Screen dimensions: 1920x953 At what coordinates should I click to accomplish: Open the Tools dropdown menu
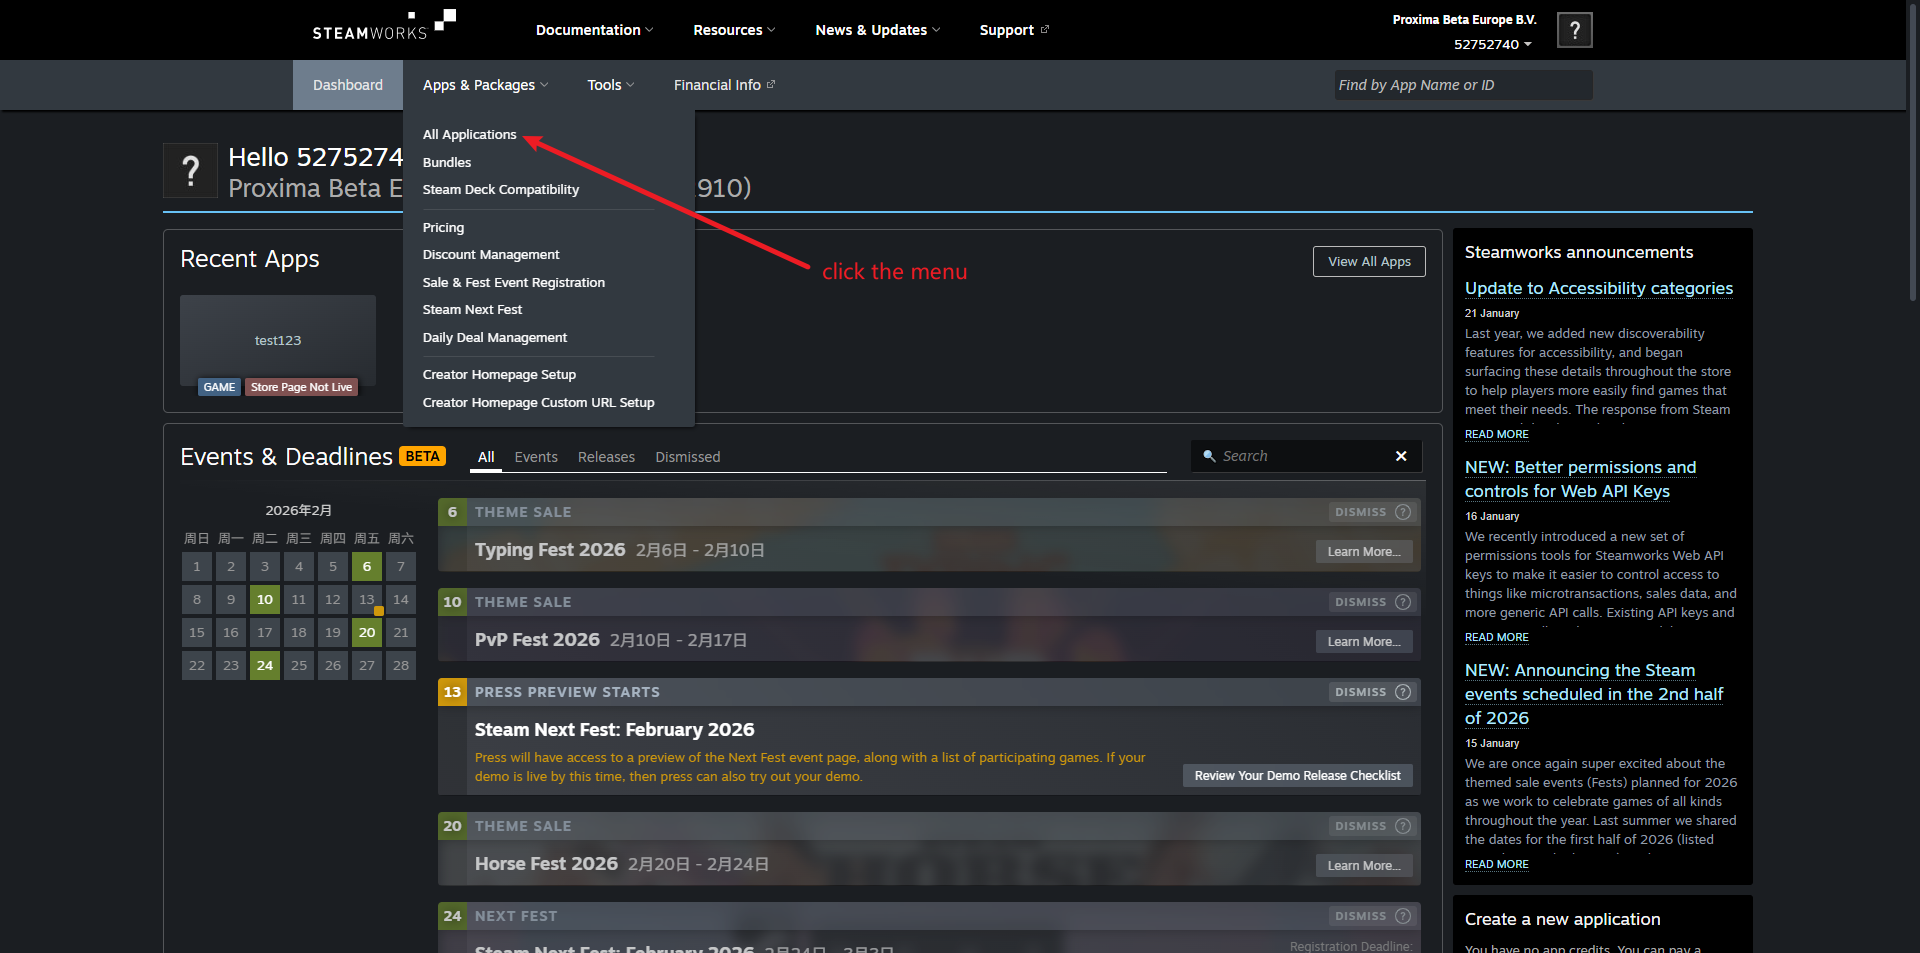pos(610,85)
